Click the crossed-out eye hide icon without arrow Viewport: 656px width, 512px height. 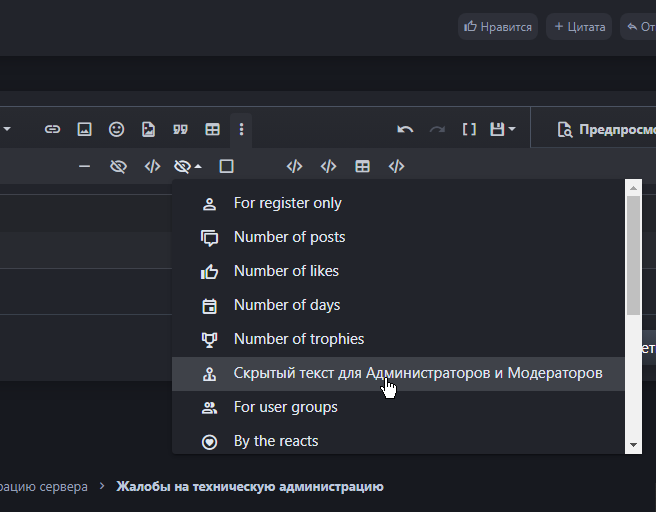(118, 166)
